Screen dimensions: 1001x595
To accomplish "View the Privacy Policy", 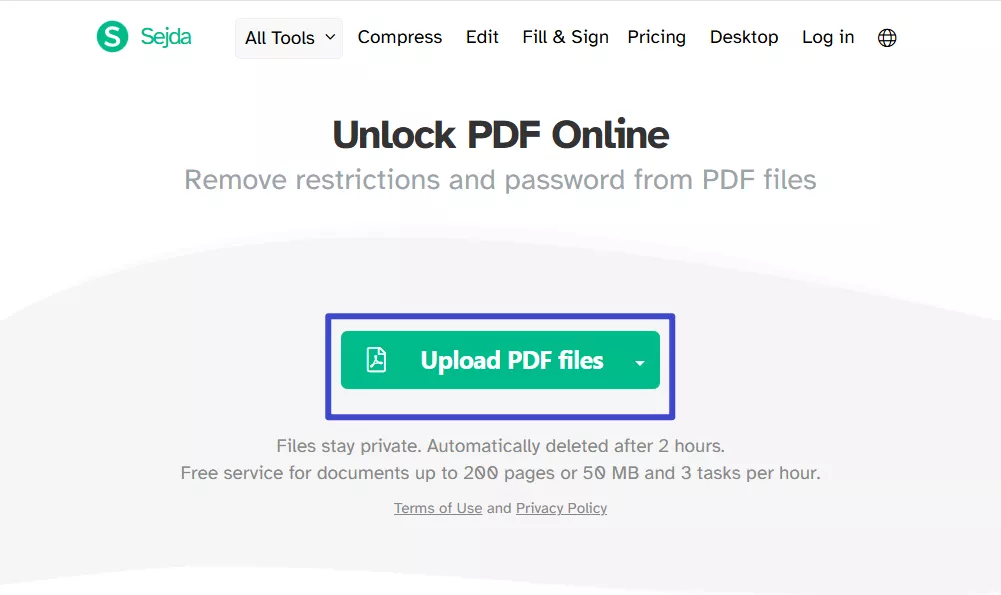I will pyautogui.click(x=561, y=508).
